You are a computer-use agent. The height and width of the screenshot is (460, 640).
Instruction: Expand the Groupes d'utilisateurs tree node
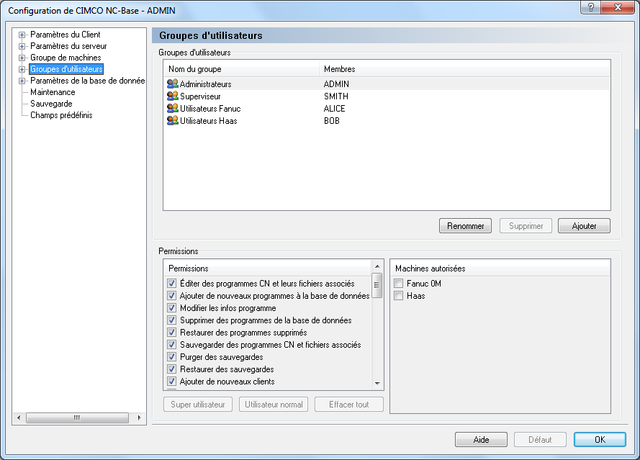tap(22, 69)
